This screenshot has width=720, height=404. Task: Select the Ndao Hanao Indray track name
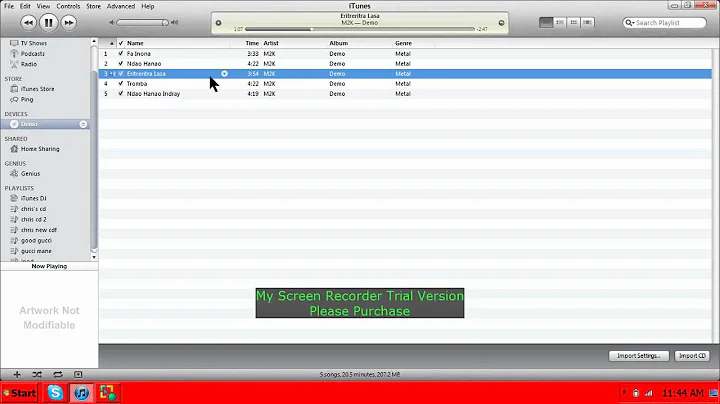pyautogui.click(x=153, y=94)
